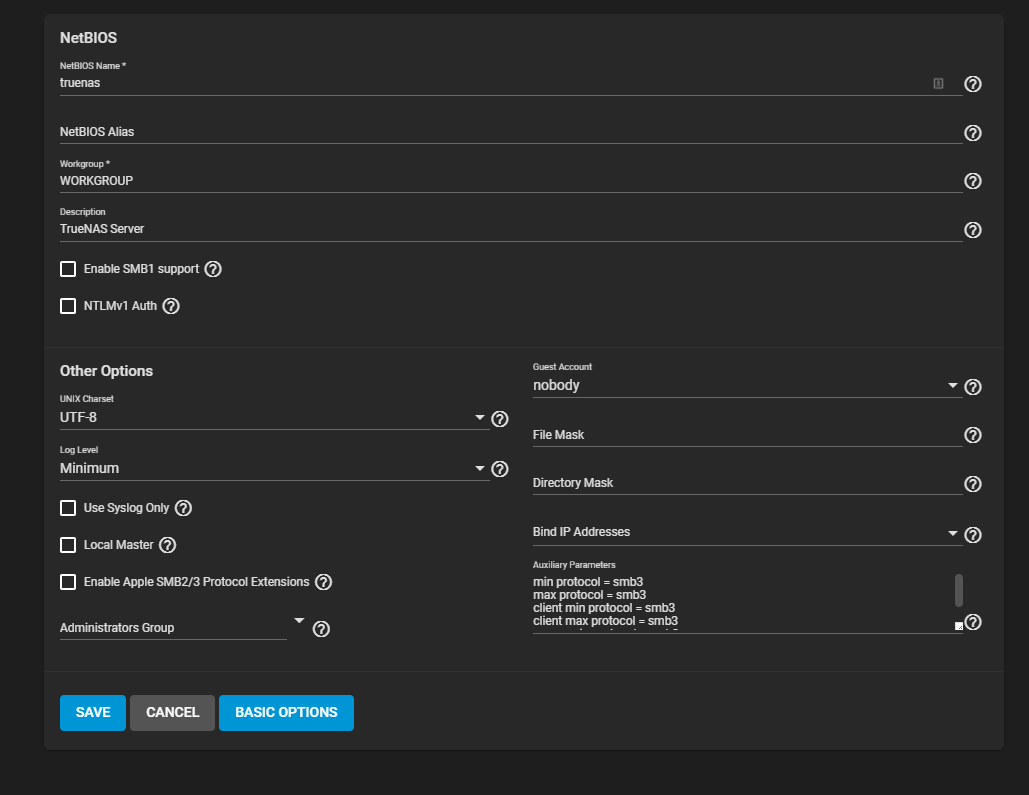Open help for NetBIOS Name field
This screenshot has height=795, width=1029.
pyautogui.click(x=973, y=84)
